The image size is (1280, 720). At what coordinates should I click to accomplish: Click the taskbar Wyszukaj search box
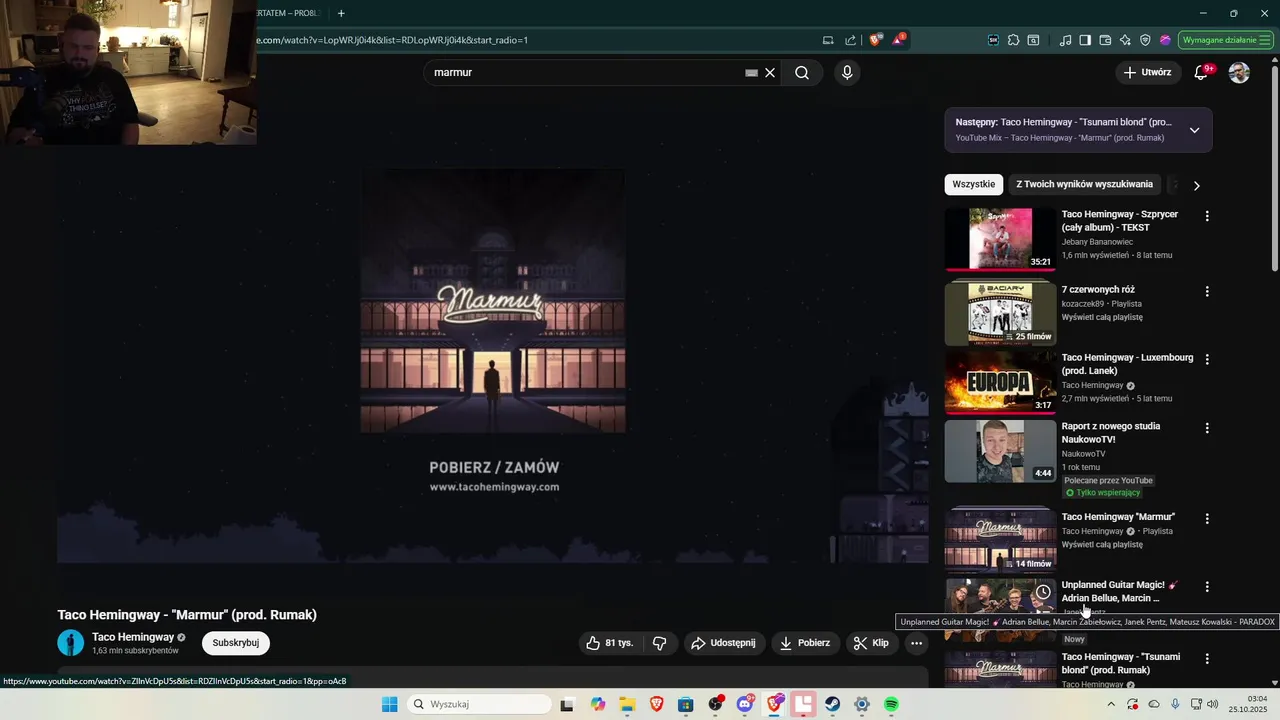[480, 704]
